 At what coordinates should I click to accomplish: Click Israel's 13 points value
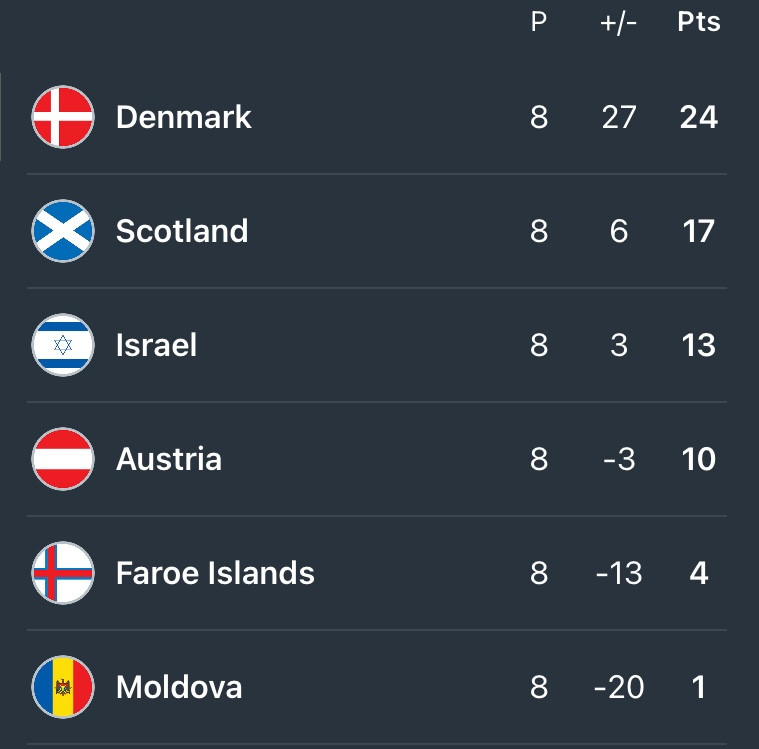(x=698, y=345)
